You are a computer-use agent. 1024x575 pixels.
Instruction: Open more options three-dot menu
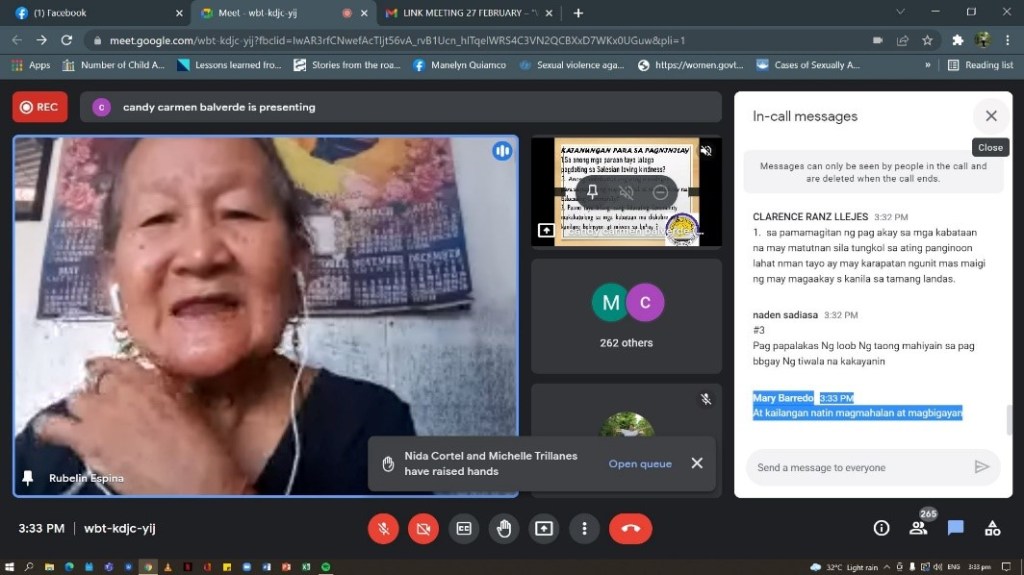tap(584, 528)
